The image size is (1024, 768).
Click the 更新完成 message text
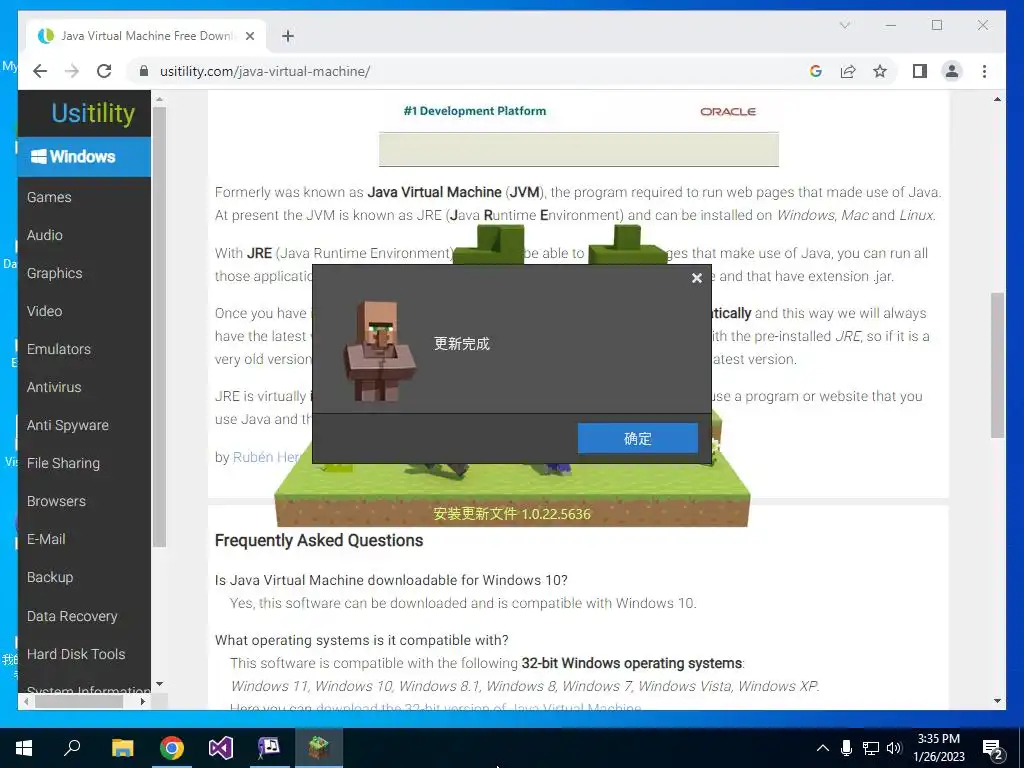[462, 344]
